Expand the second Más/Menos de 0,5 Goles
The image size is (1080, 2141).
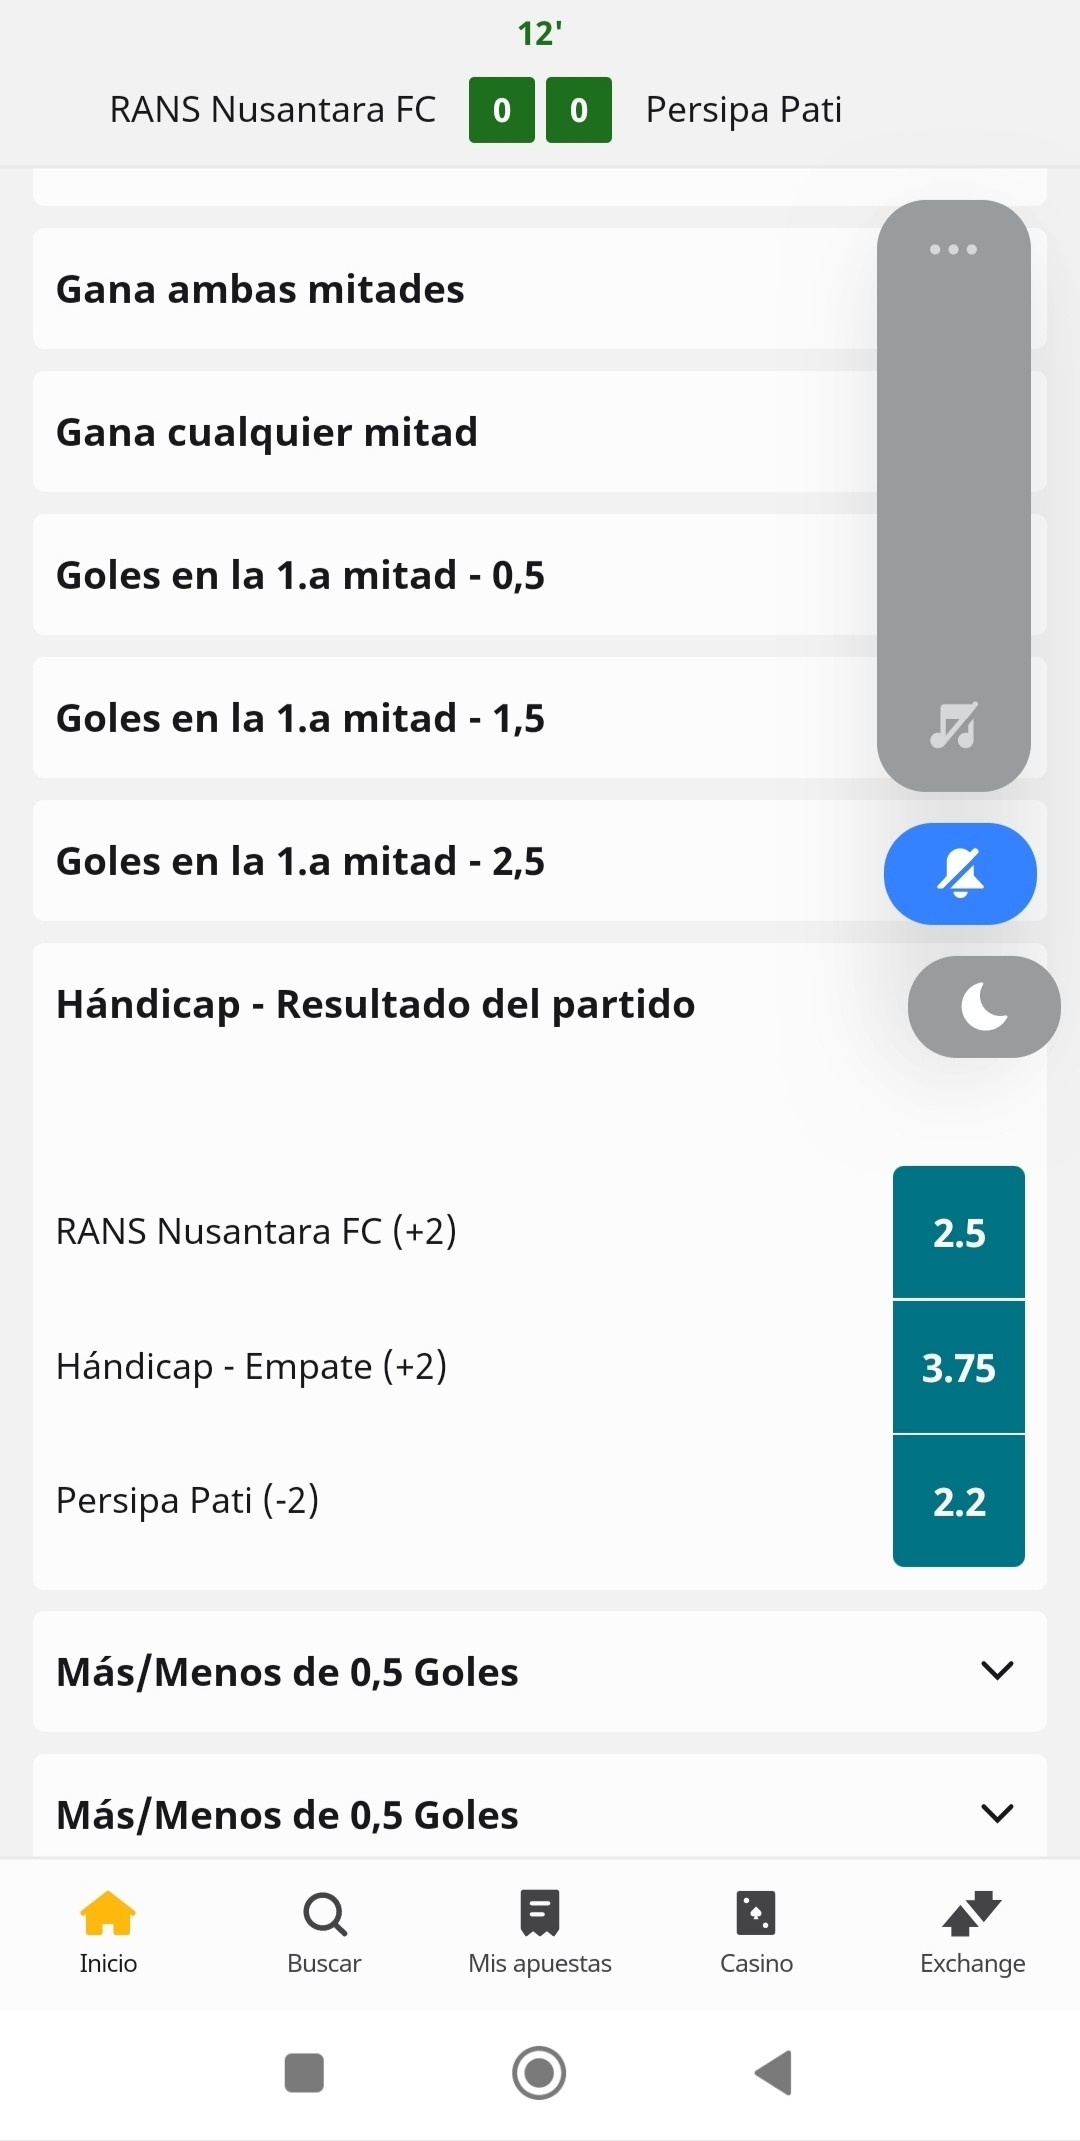(x=540, y=1806)
